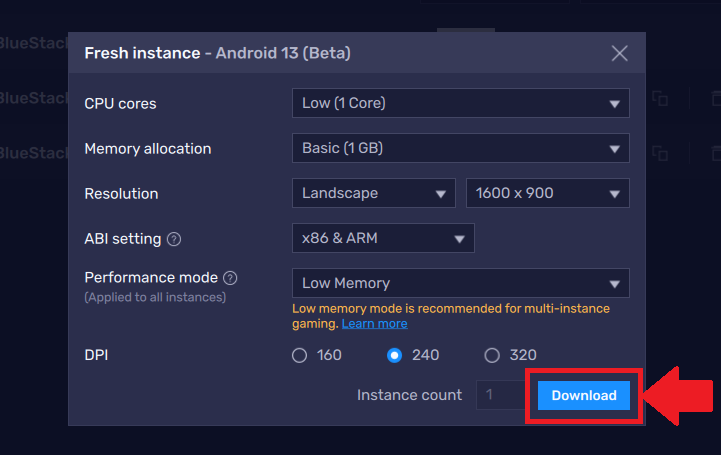The height and width of the screenshot is (455, 721).
Task: Open the Landscape orientation dropdown
Action: (374, 193)
